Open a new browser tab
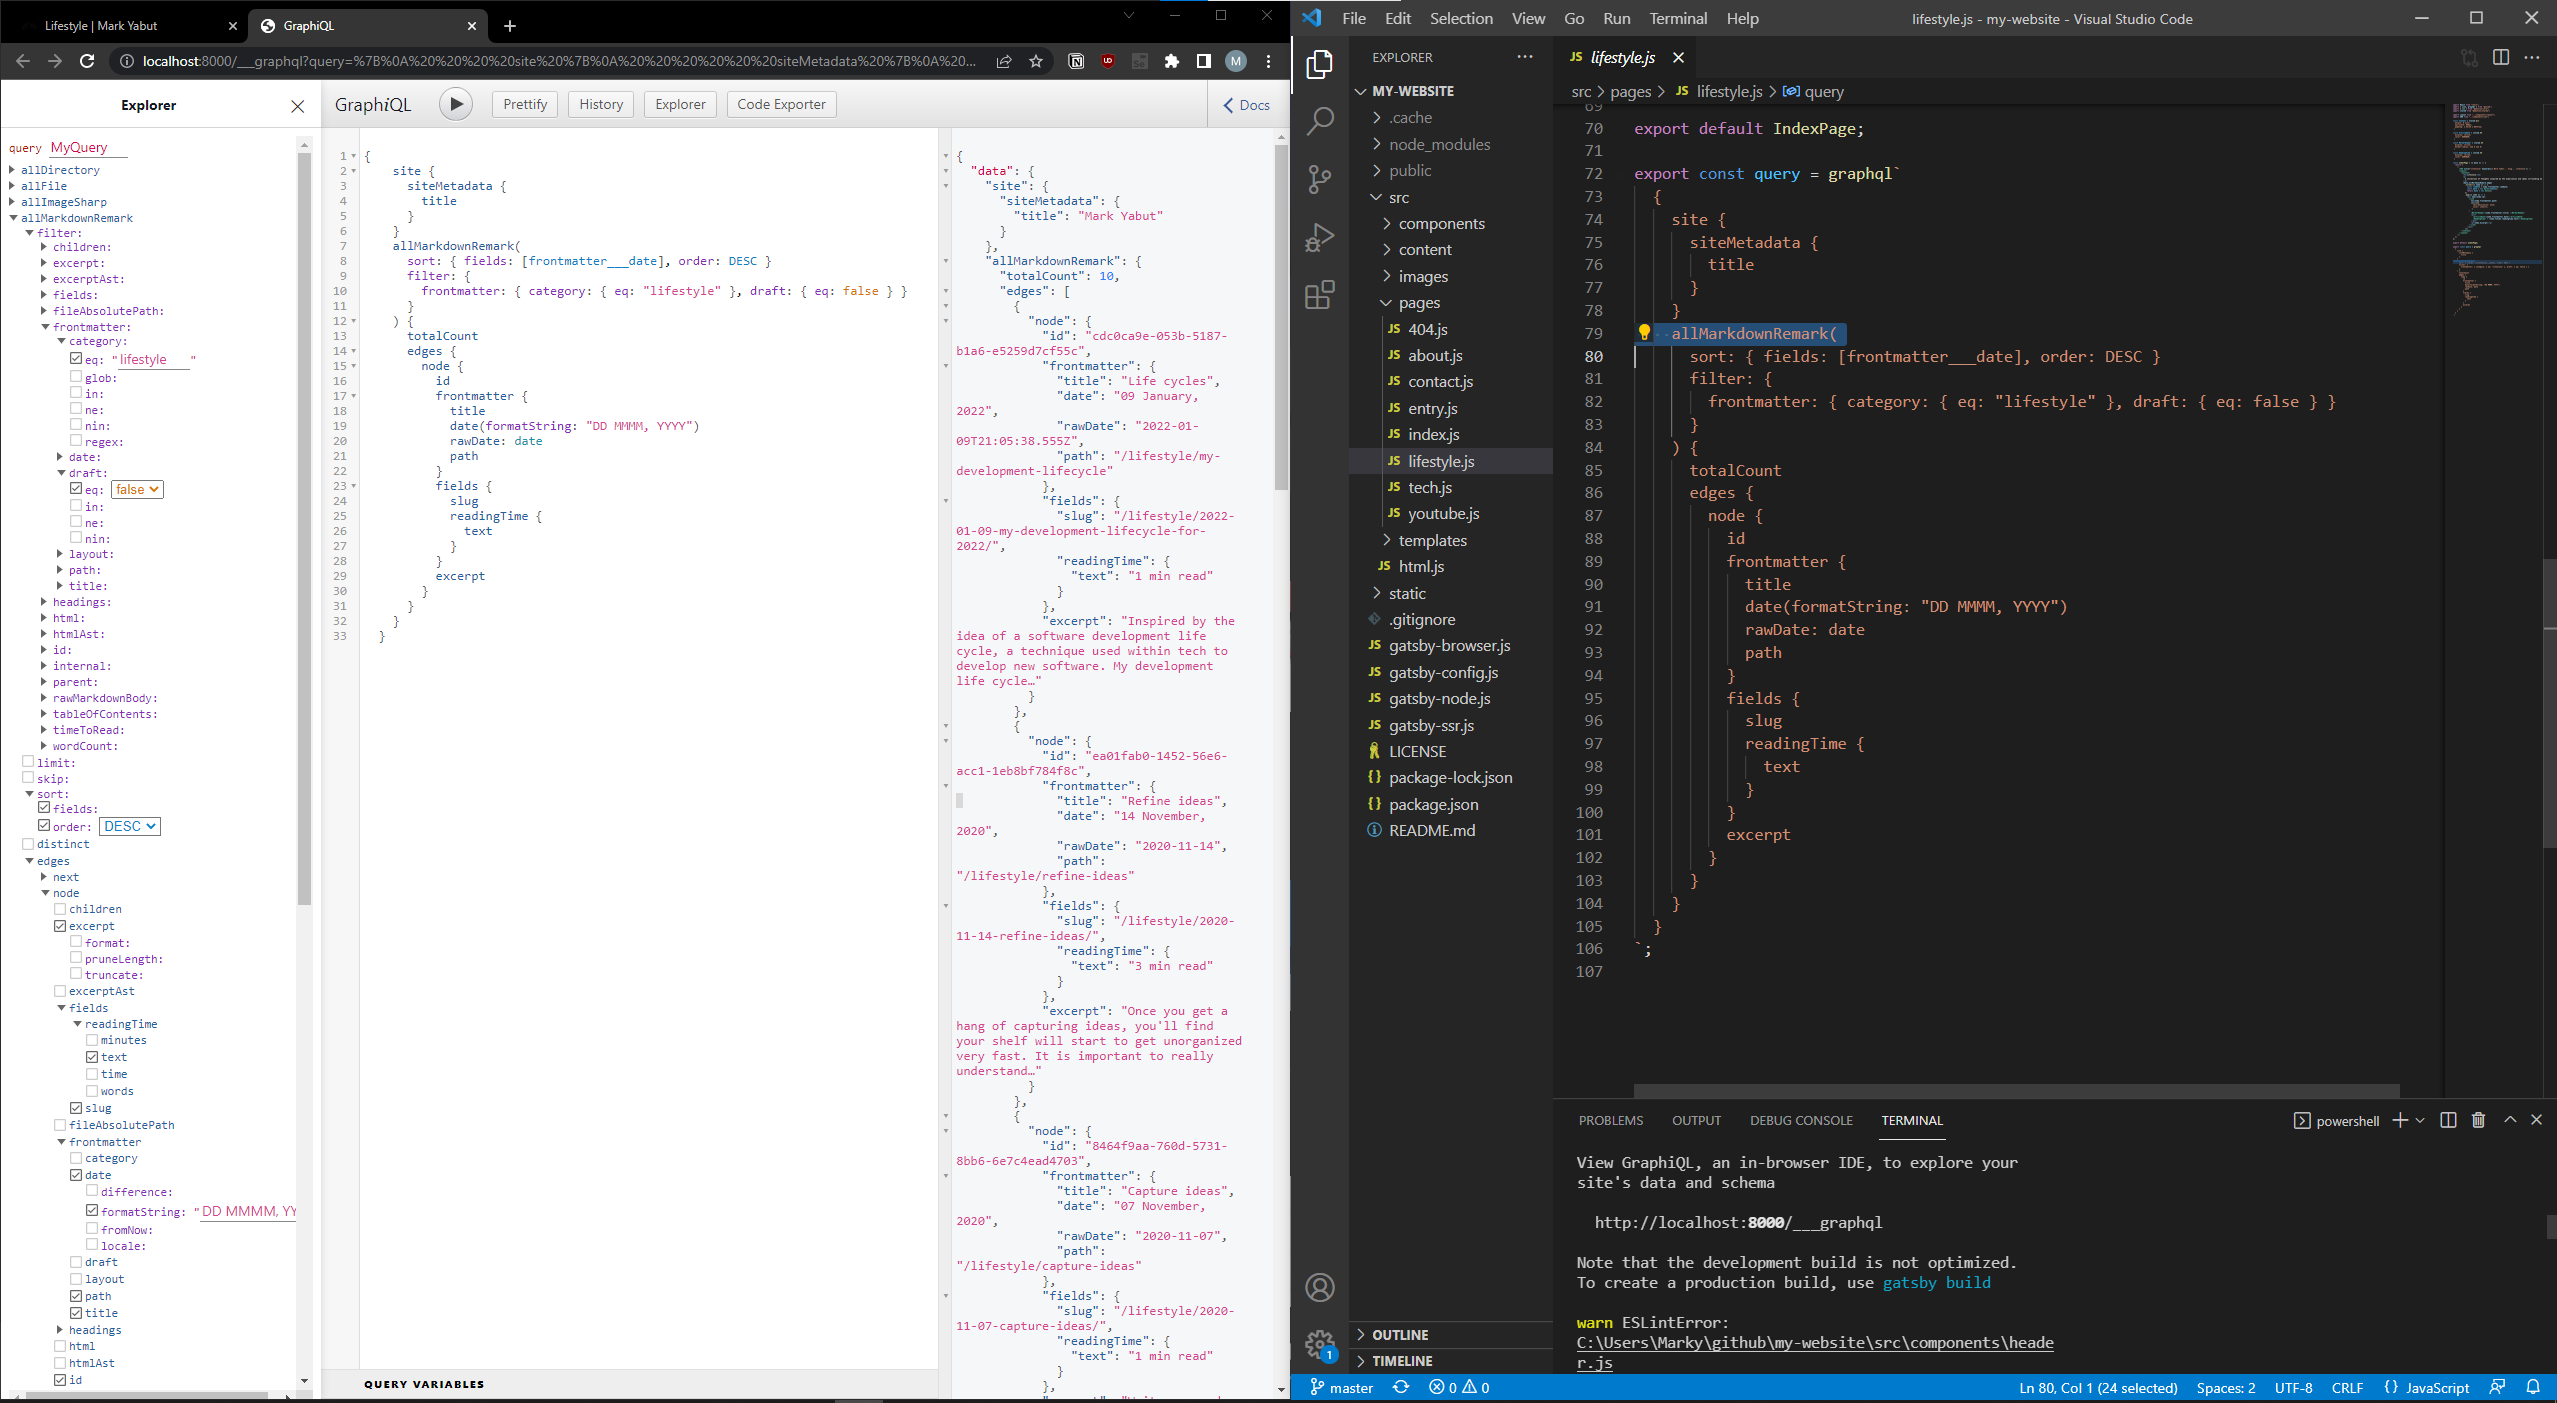This screenshot has height=1403, width=2557. click(510, 26)
